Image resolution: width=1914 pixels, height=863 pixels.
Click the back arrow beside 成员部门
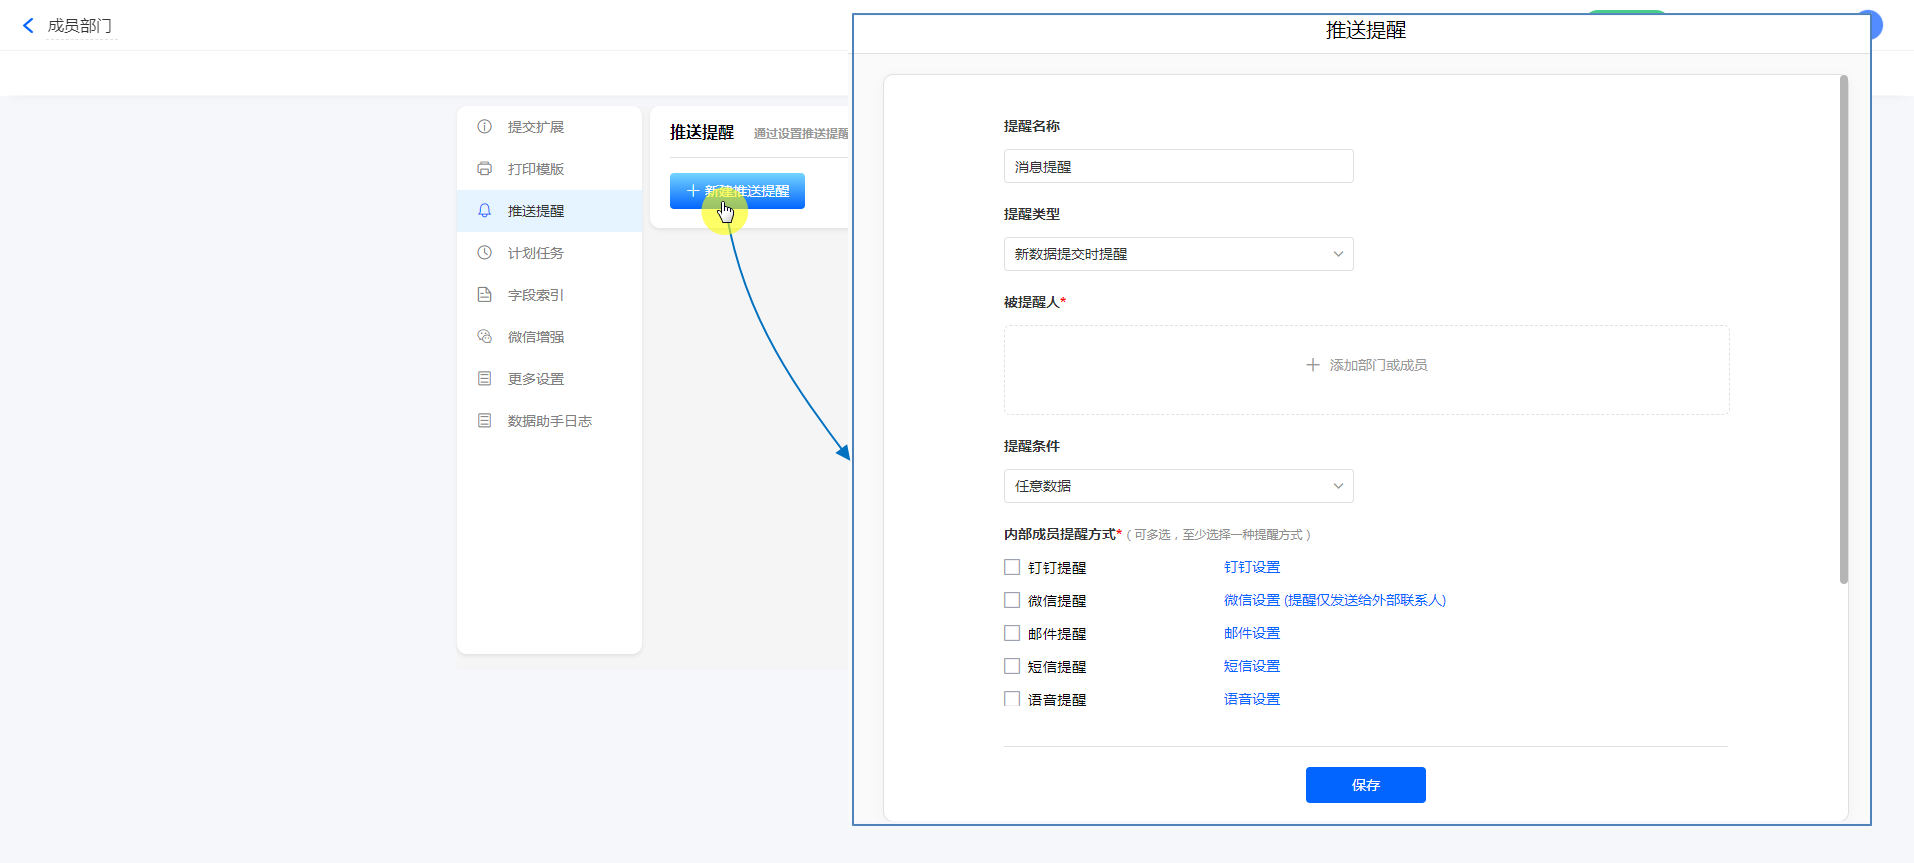[28, 26]
